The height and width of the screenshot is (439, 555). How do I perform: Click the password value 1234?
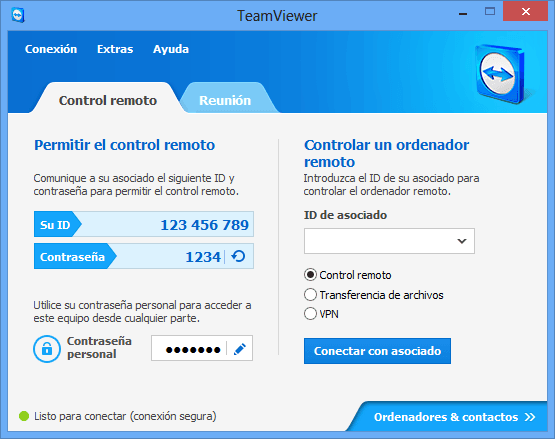pos(203,257)
